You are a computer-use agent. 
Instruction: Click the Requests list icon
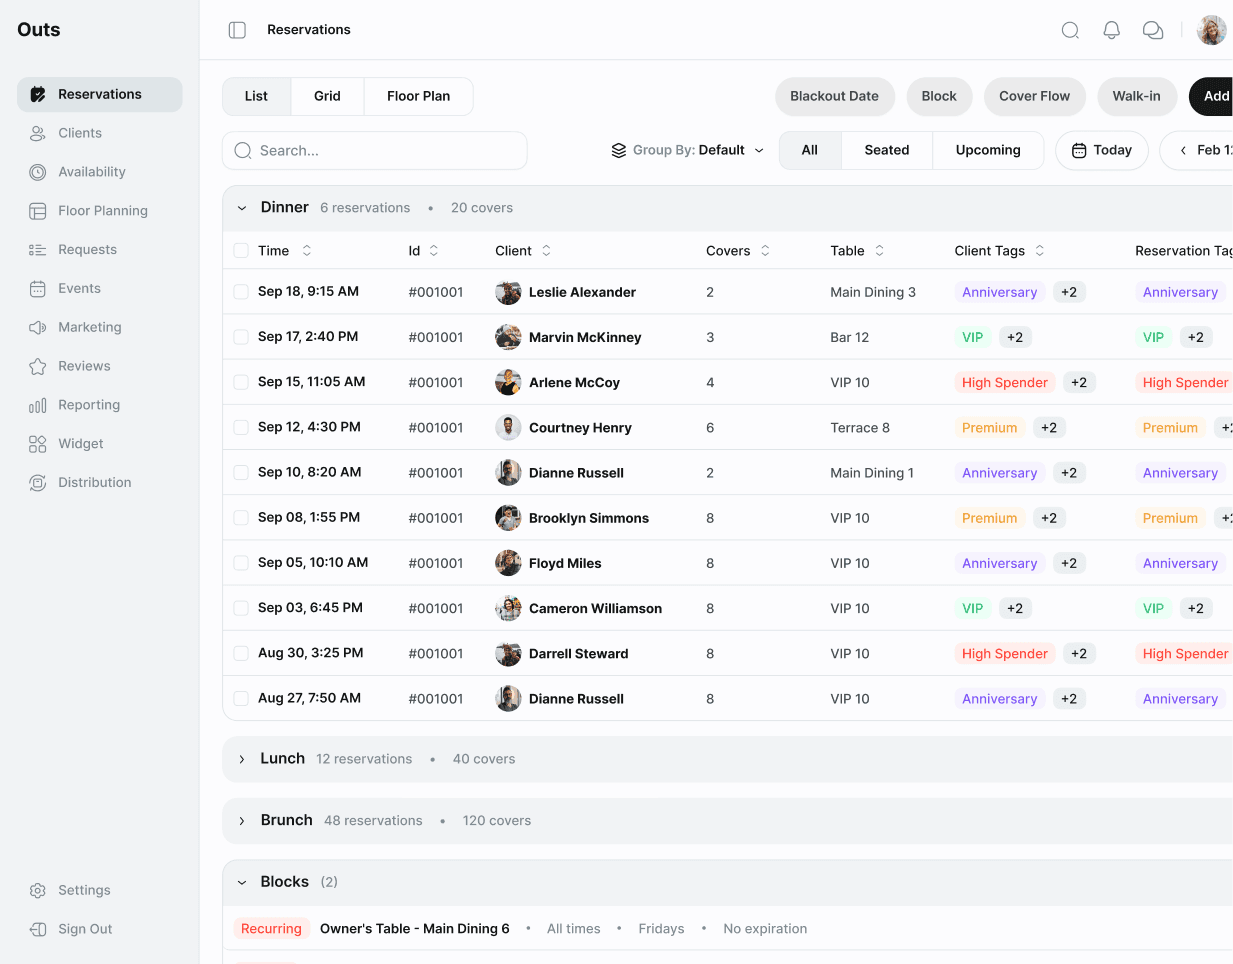38,250
